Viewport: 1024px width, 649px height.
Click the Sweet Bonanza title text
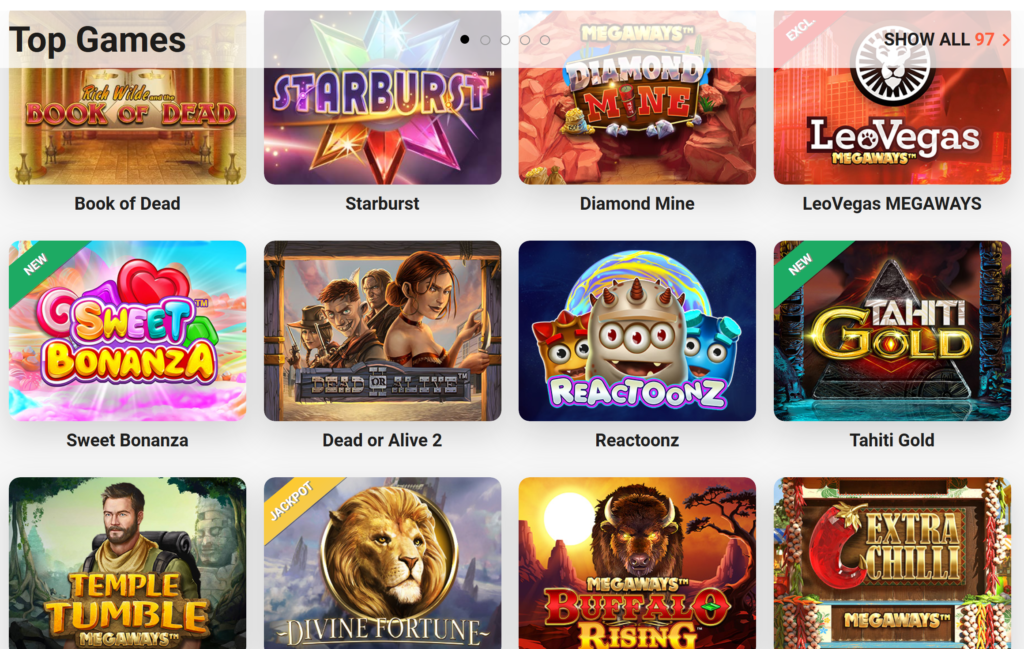(x=127, y=440)
